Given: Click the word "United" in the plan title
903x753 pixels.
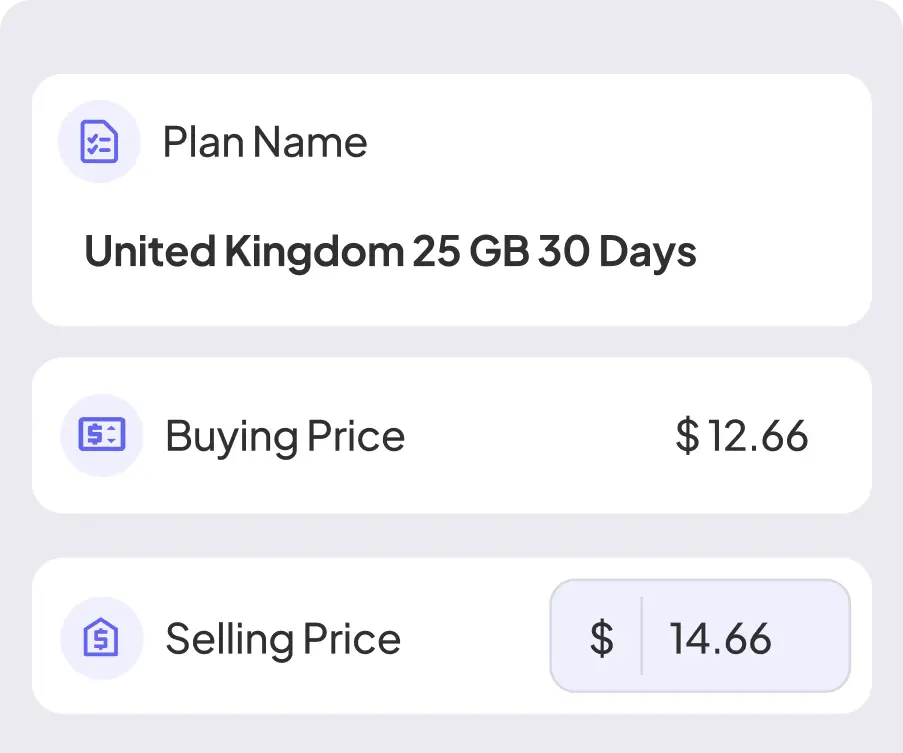Looking at the screenshot, I should pos(150,252).
